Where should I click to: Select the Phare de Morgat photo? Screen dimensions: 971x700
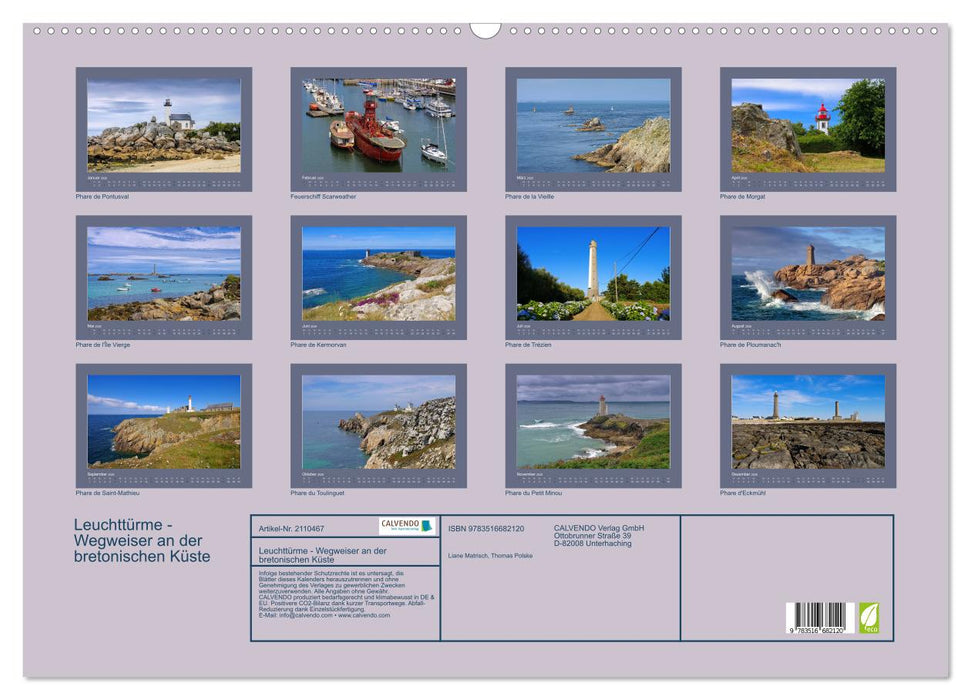pos(808,125)
